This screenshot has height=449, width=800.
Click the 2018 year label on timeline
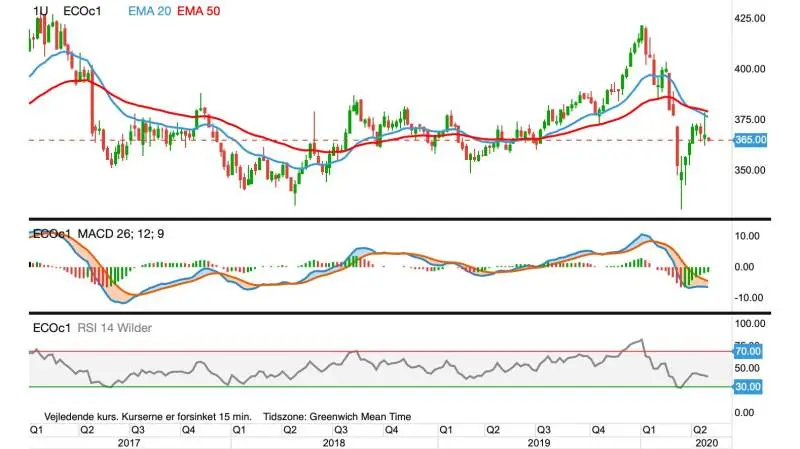point(334,443)
